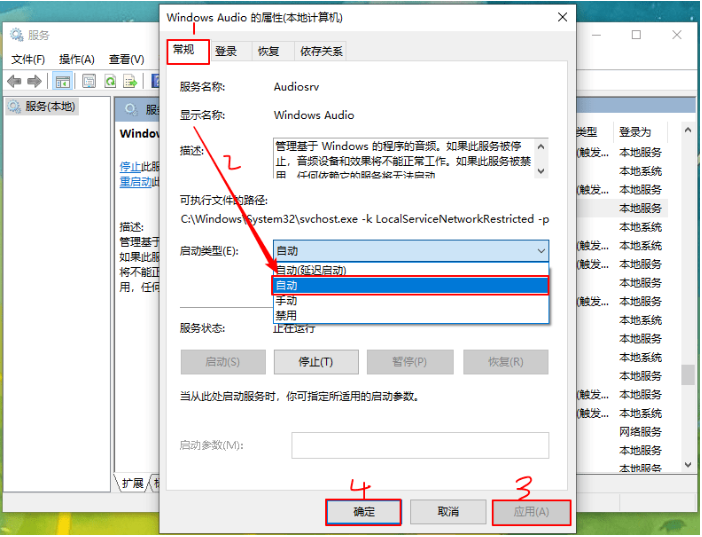Click the forward arrow toolbar icon
This screenshot has width=702, height=537.
coord(34,82)
